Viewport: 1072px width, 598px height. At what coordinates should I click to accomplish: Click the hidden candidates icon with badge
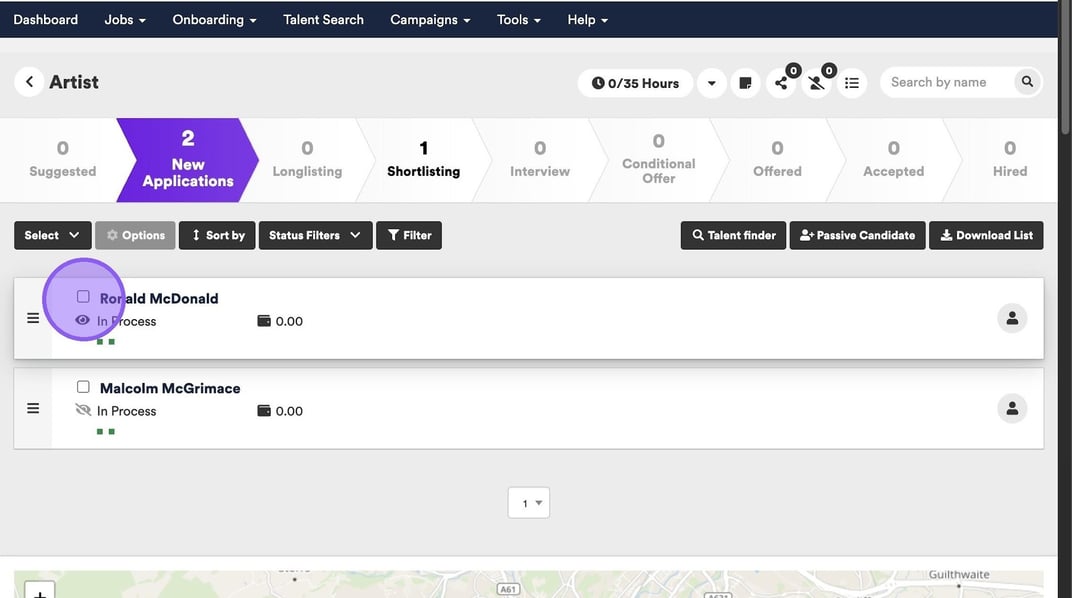point(817,83)
